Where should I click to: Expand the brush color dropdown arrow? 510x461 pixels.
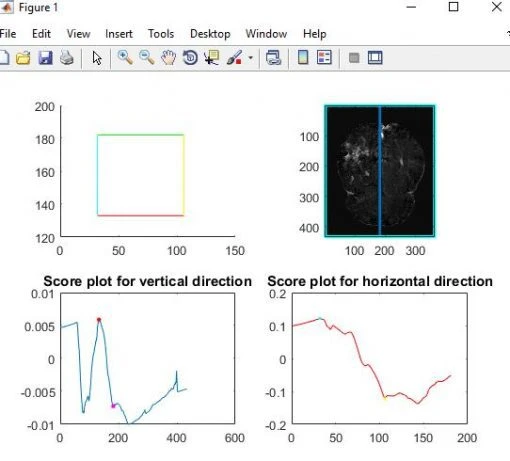tap(251, 58)
